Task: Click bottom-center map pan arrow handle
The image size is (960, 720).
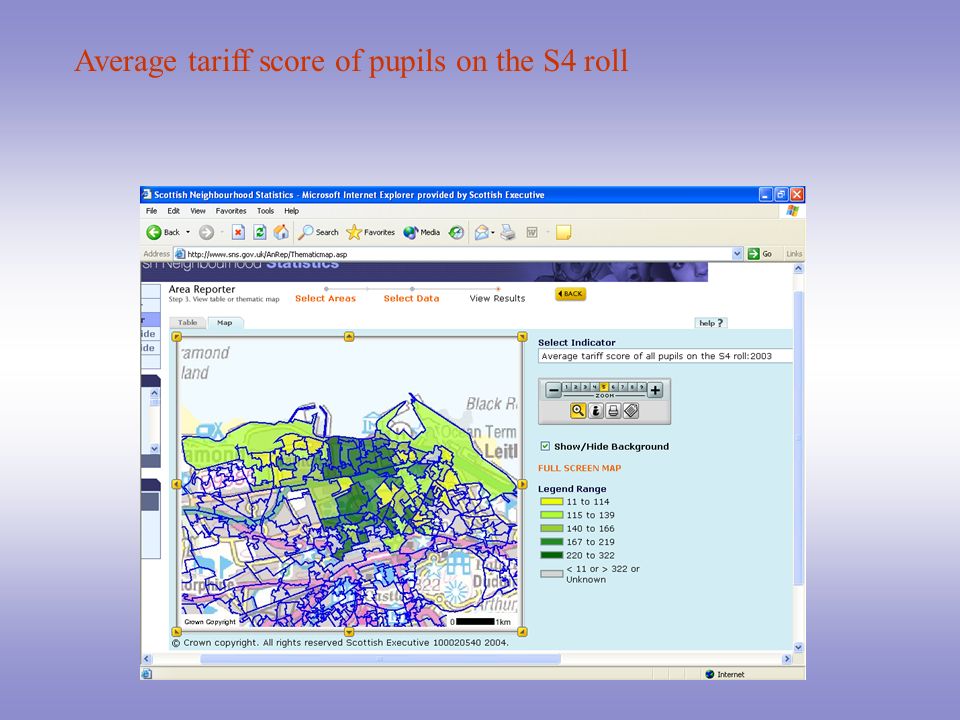Action: coord(349,632)
